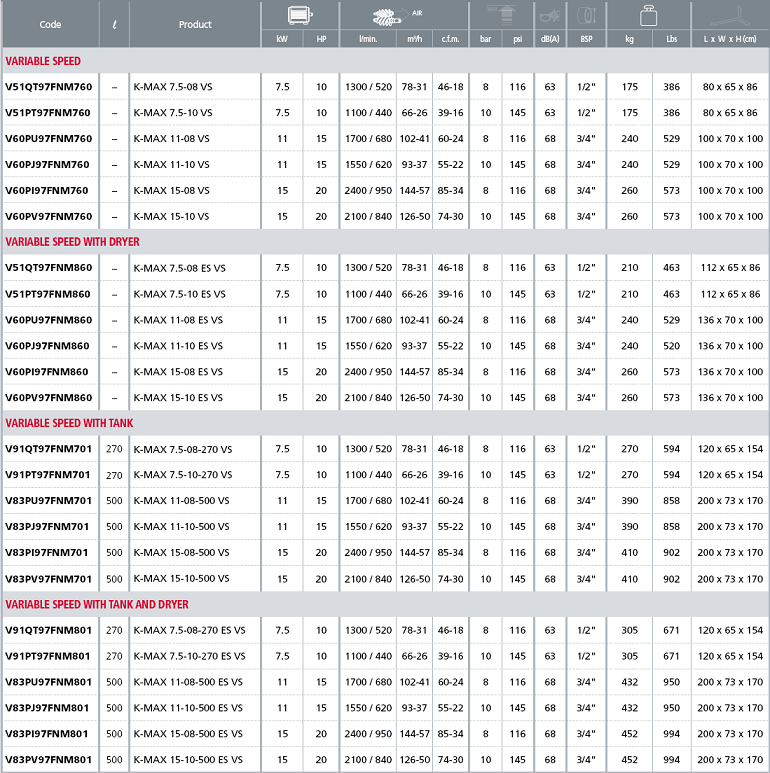
Task: Click the 'VARIABLE SPEED WITH DRYER' section heading
Action: tap(72, 242)
